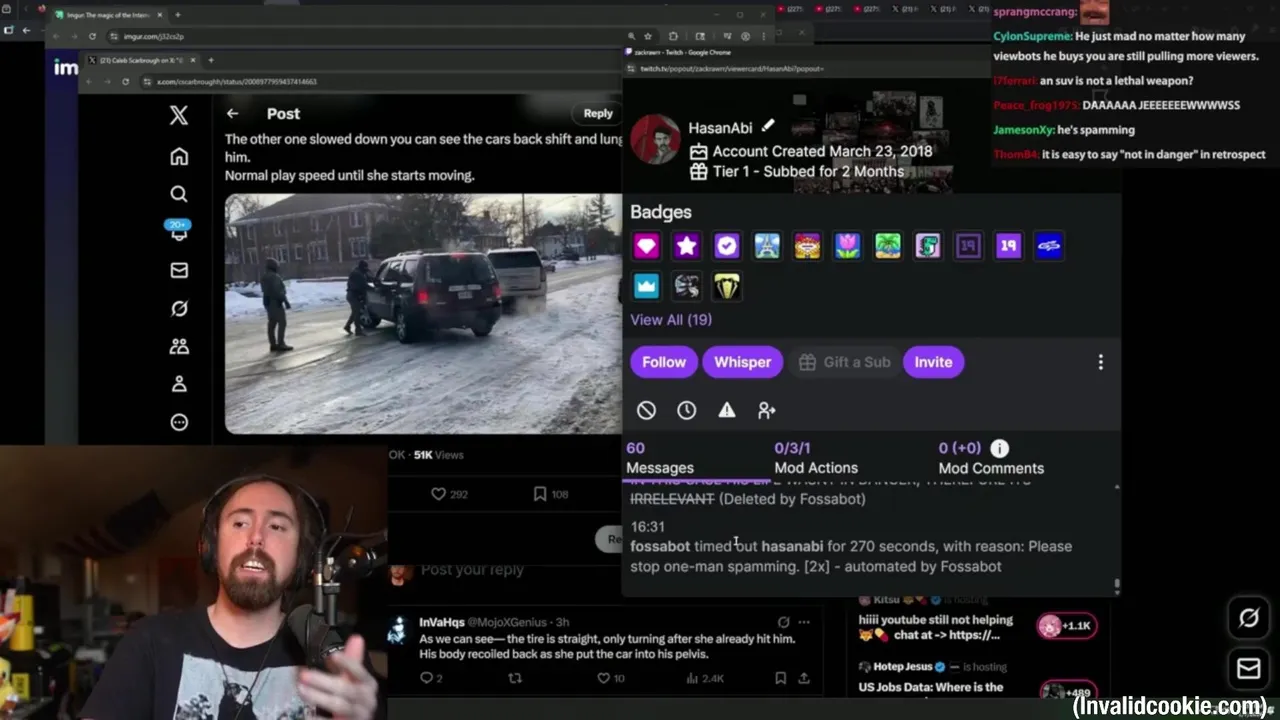Add user as mod icon
The height and width of the screenshot is (720, 1280).
(767, 410)
